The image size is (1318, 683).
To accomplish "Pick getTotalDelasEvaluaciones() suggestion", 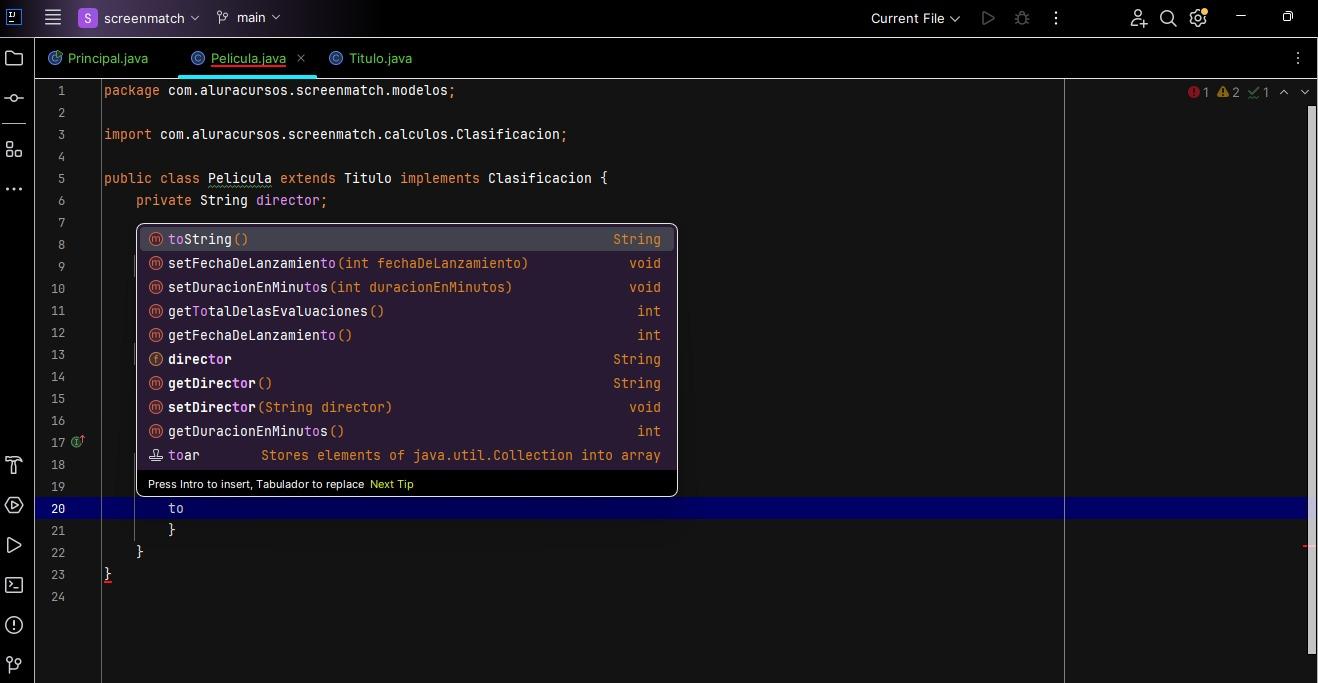I will (x=407, y=311).
